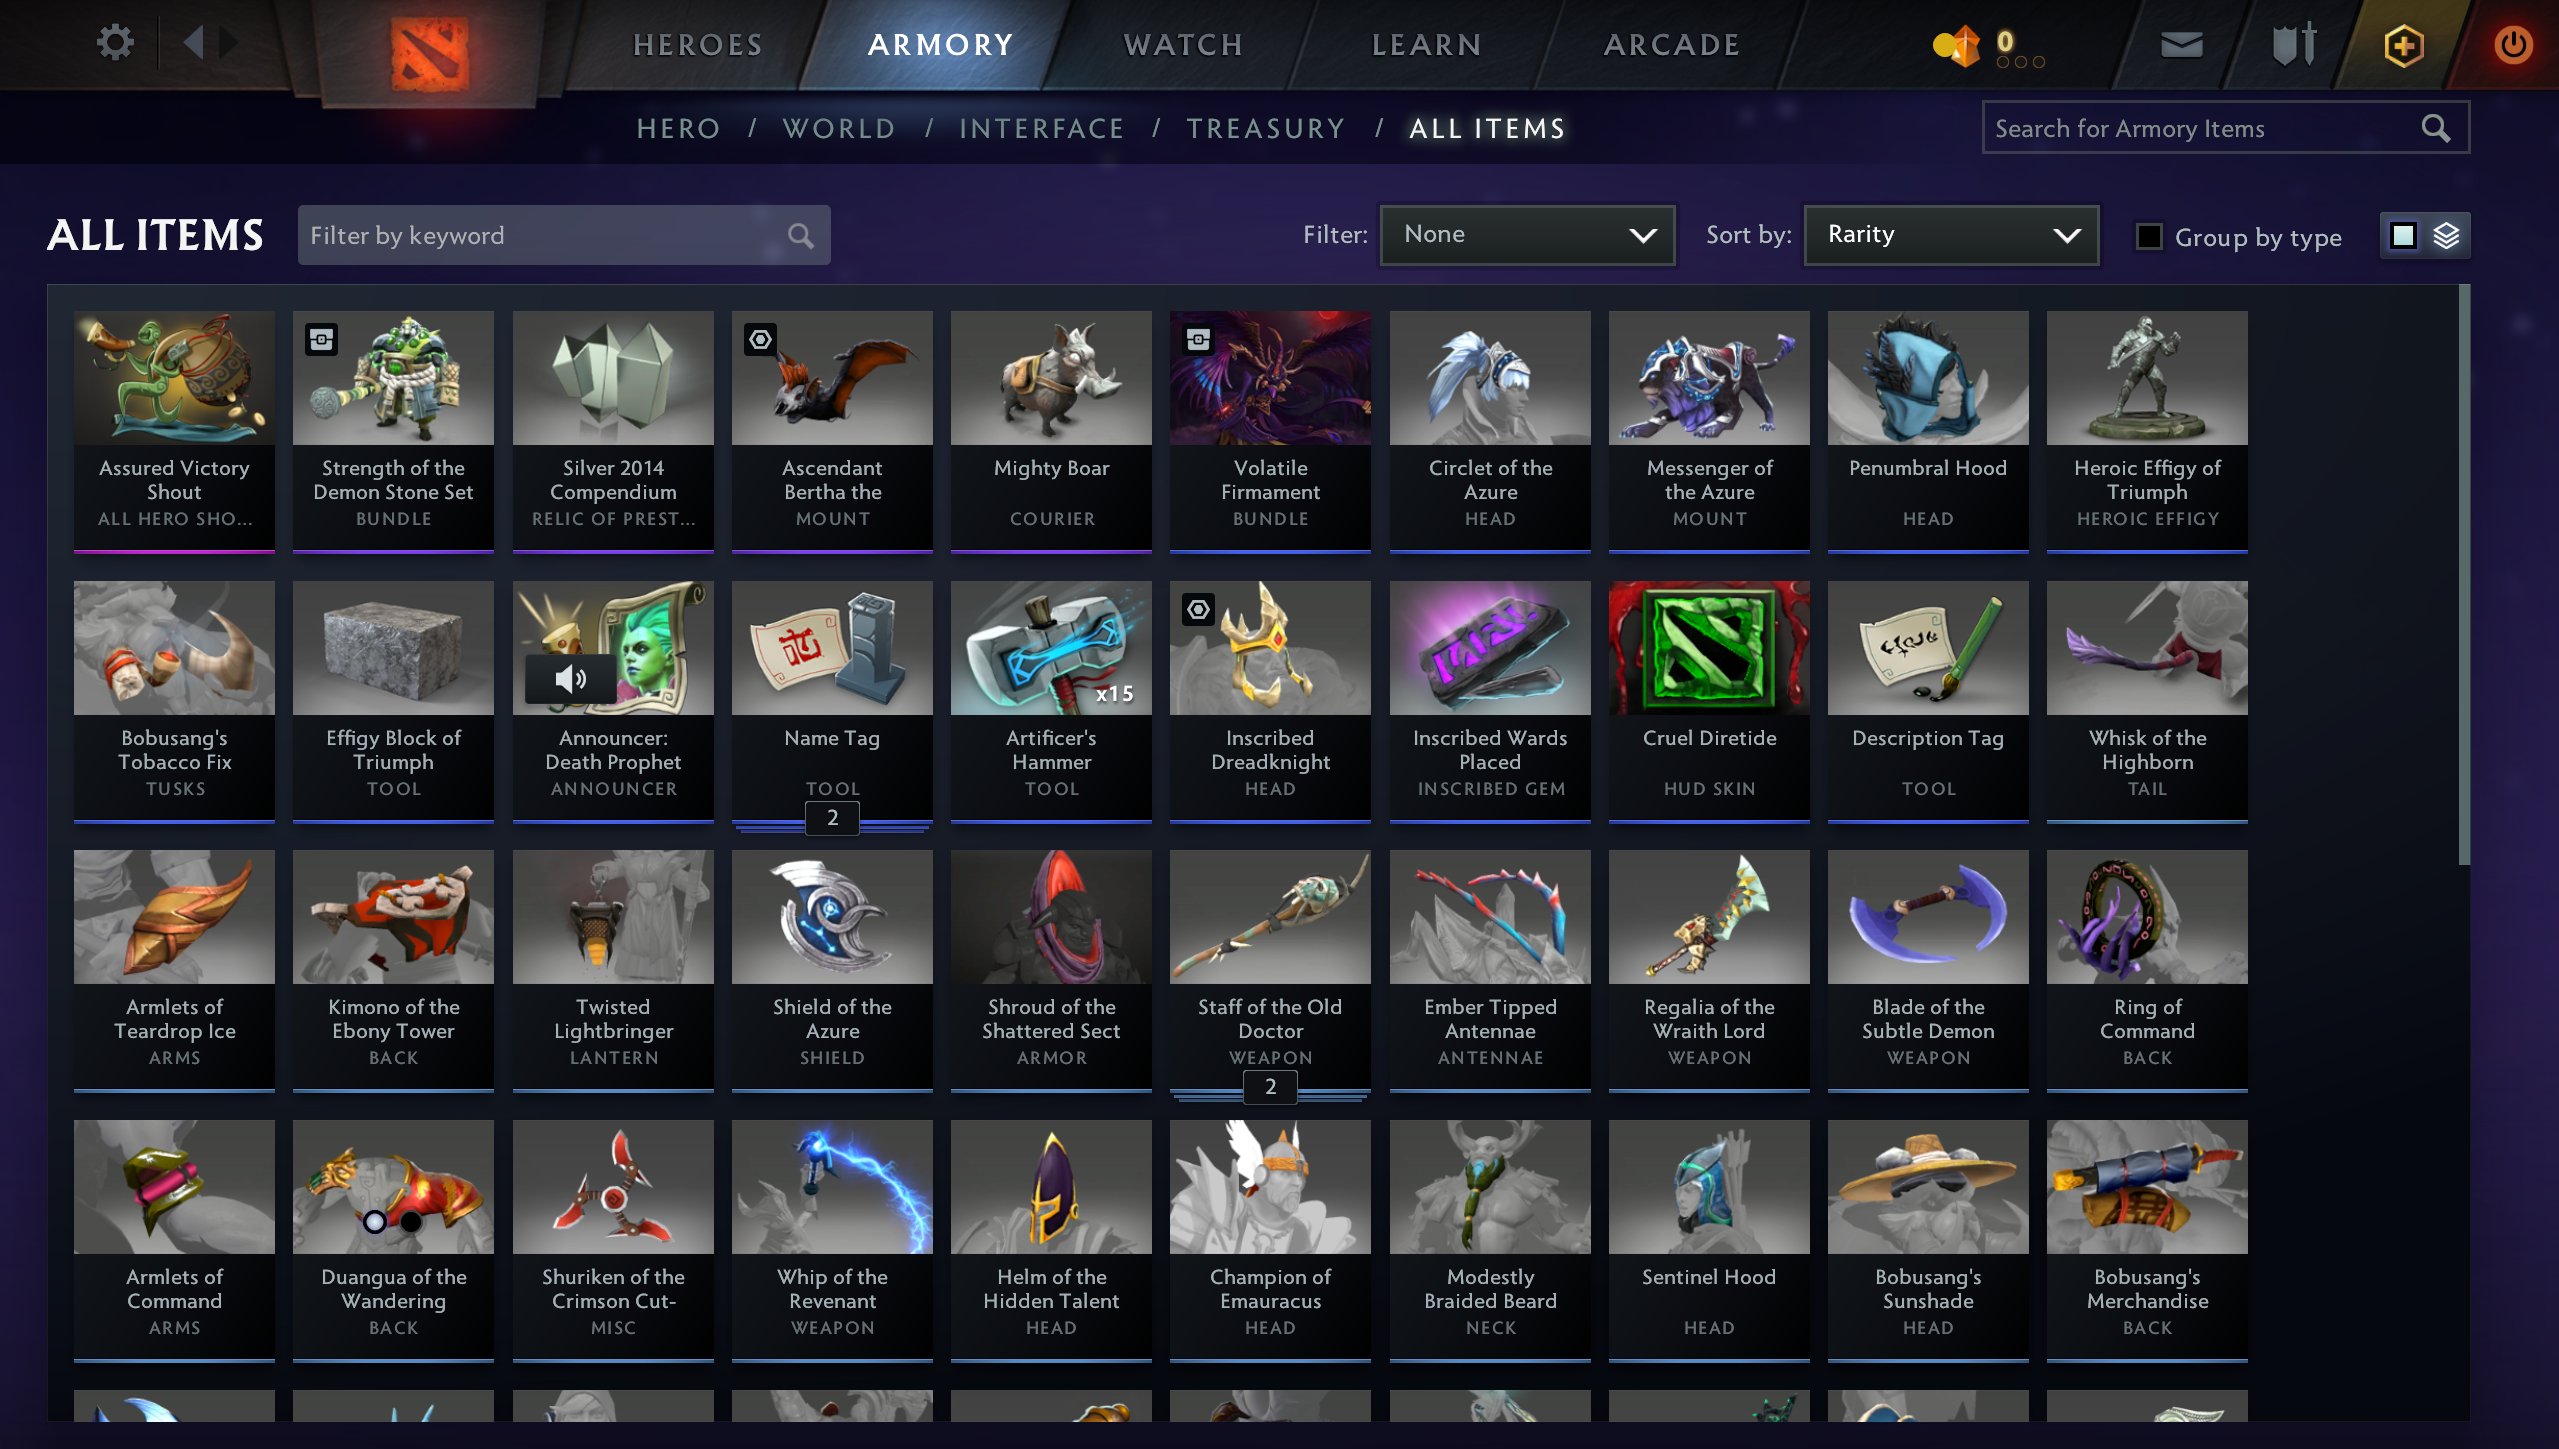The height and width of the screenshot is (1449, 2559).
Task: Go back with the left arrow icon
Action: [x=194, y=42]
